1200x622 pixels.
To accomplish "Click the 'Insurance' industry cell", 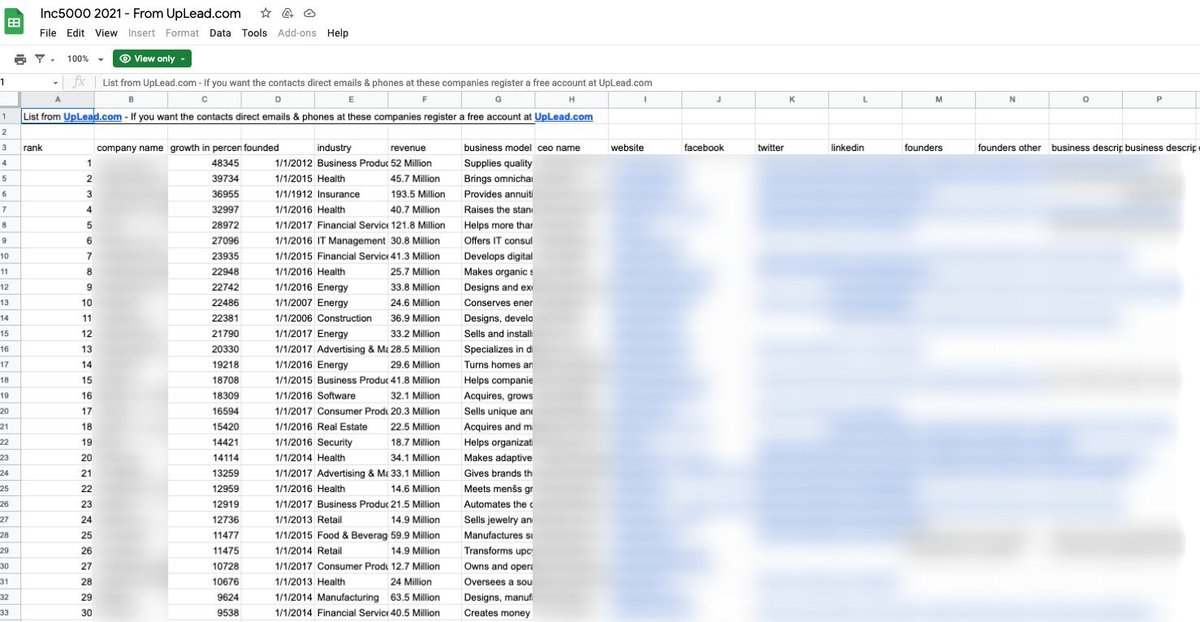I will [x=352, y=194].
